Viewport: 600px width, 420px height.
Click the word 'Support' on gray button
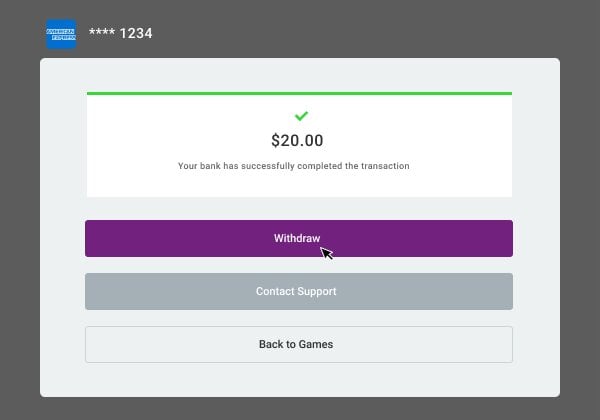click(317, 291)
